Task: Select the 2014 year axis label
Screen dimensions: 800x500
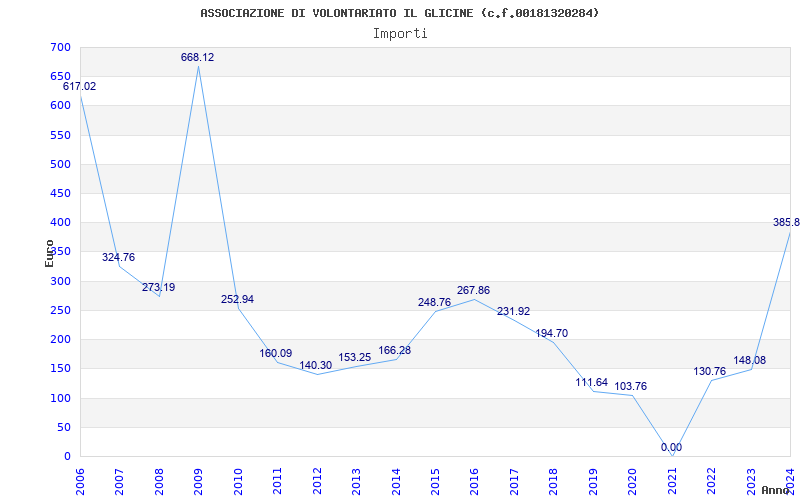Action: pyautogui.click(x=396, y=481)
